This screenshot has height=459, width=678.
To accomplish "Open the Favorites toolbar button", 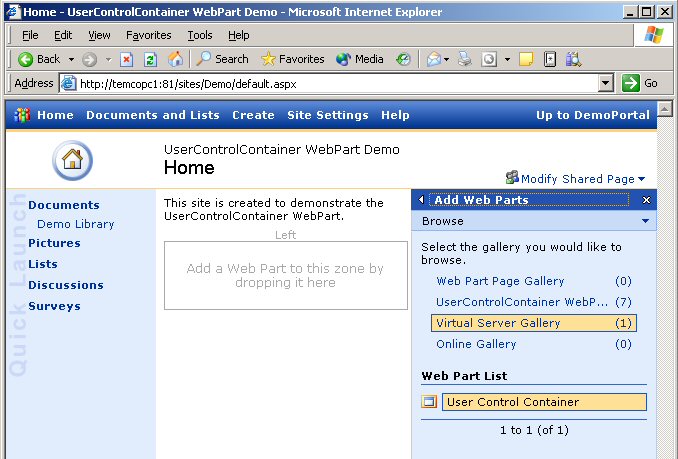I will point(293,59).
